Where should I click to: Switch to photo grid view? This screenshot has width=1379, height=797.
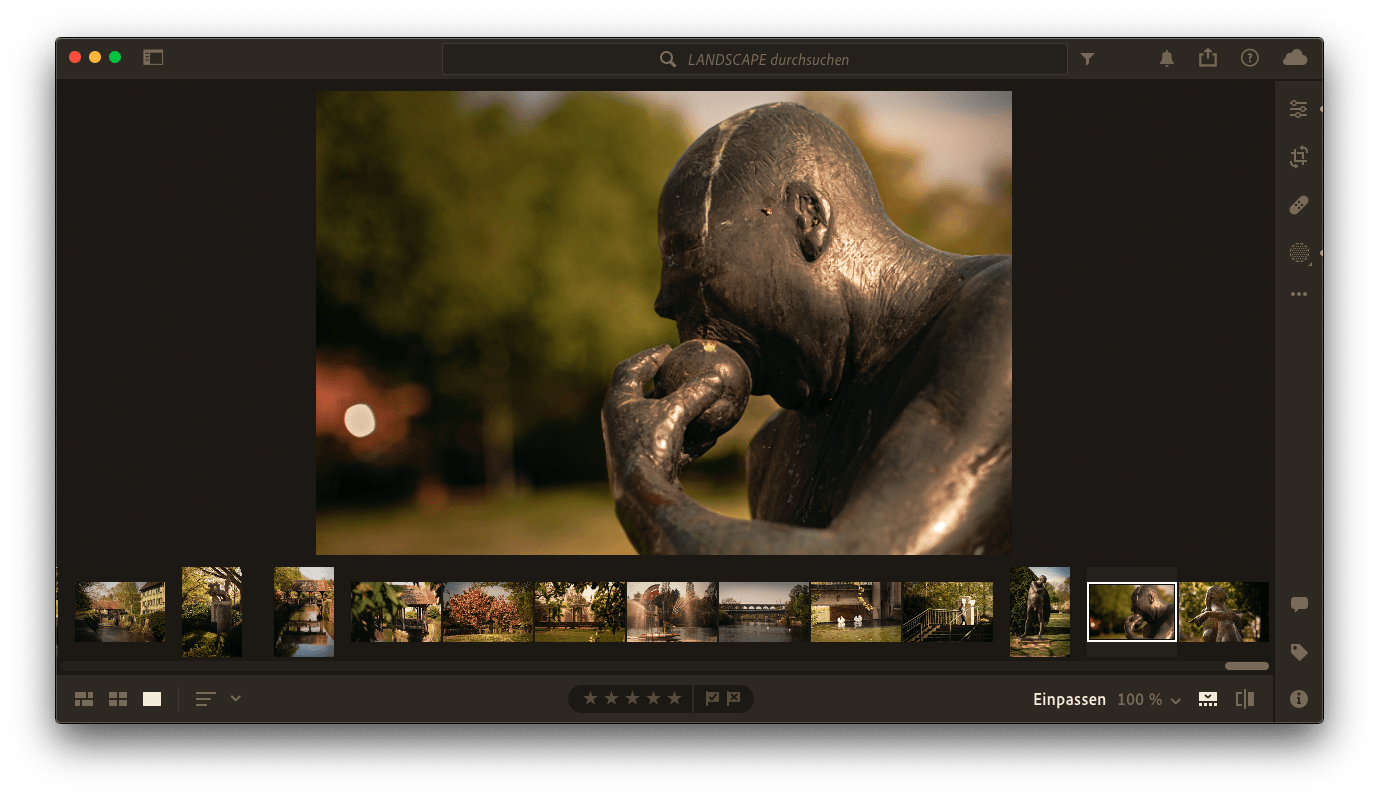click(84, 699)
